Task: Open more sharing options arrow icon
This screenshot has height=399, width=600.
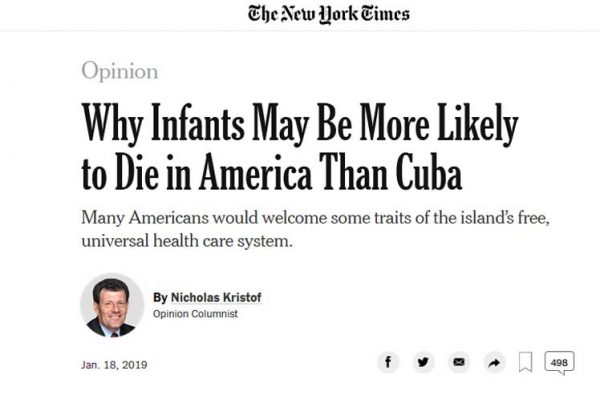Action: pyautogui.click(x=494, y=362)
